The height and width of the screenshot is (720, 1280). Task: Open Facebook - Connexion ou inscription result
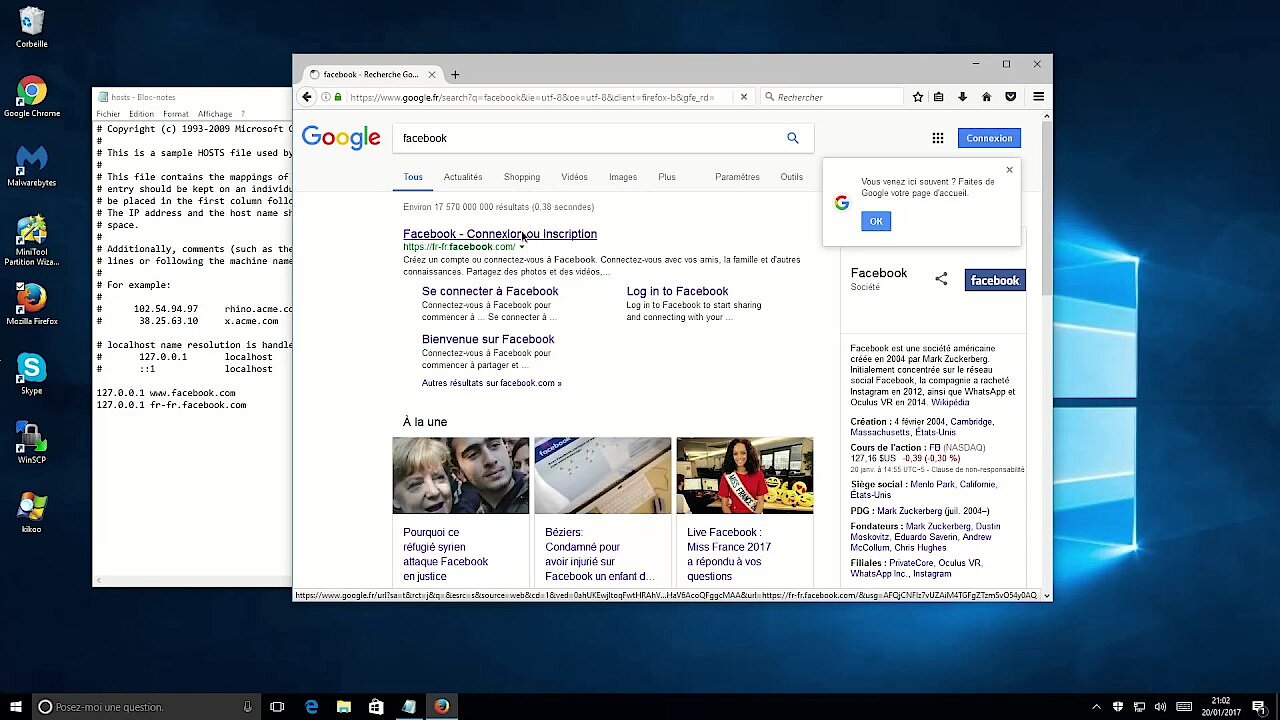tap(500, 234)
